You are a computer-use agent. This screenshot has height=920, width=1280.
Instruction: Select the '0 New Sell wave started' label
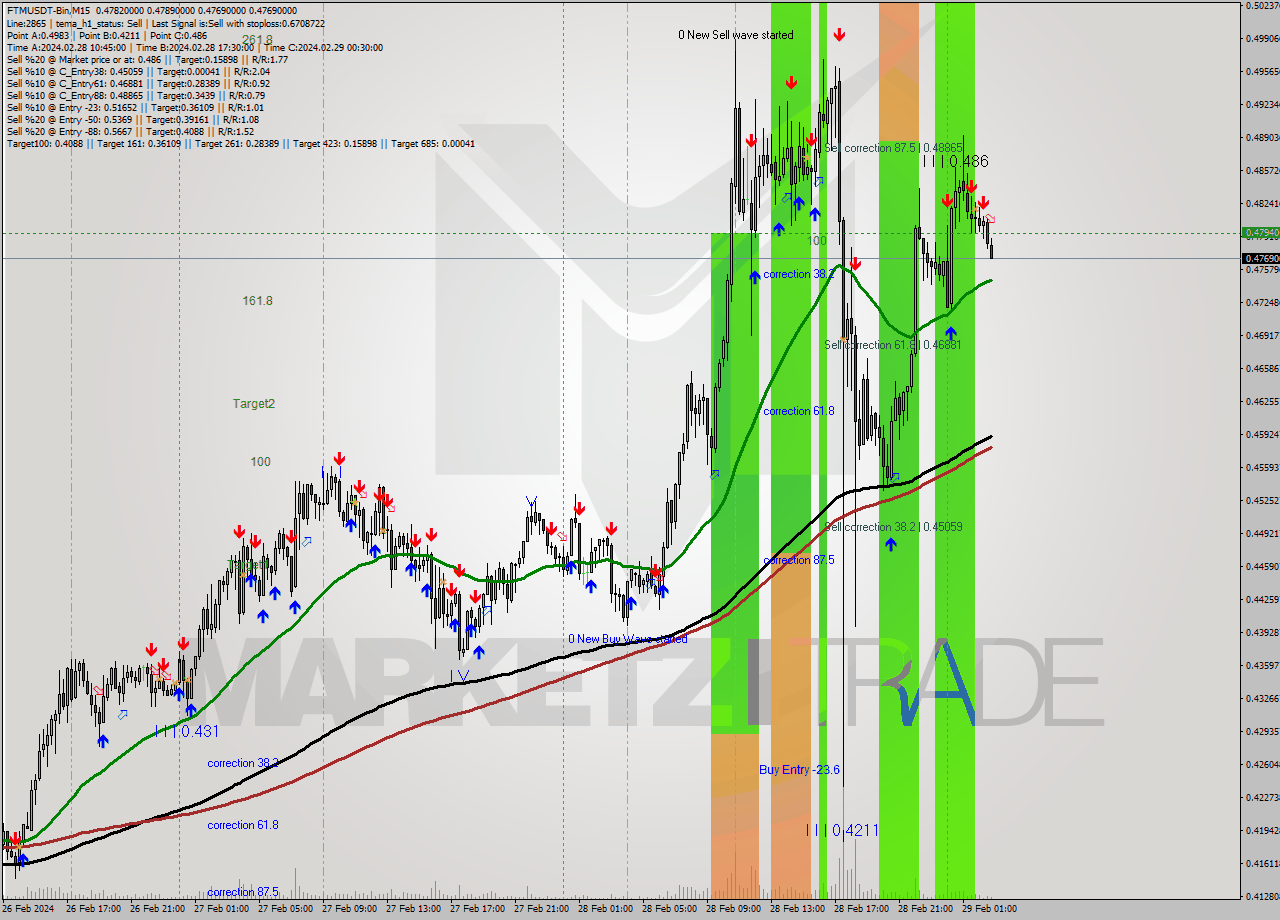click(x=735, y=35)
